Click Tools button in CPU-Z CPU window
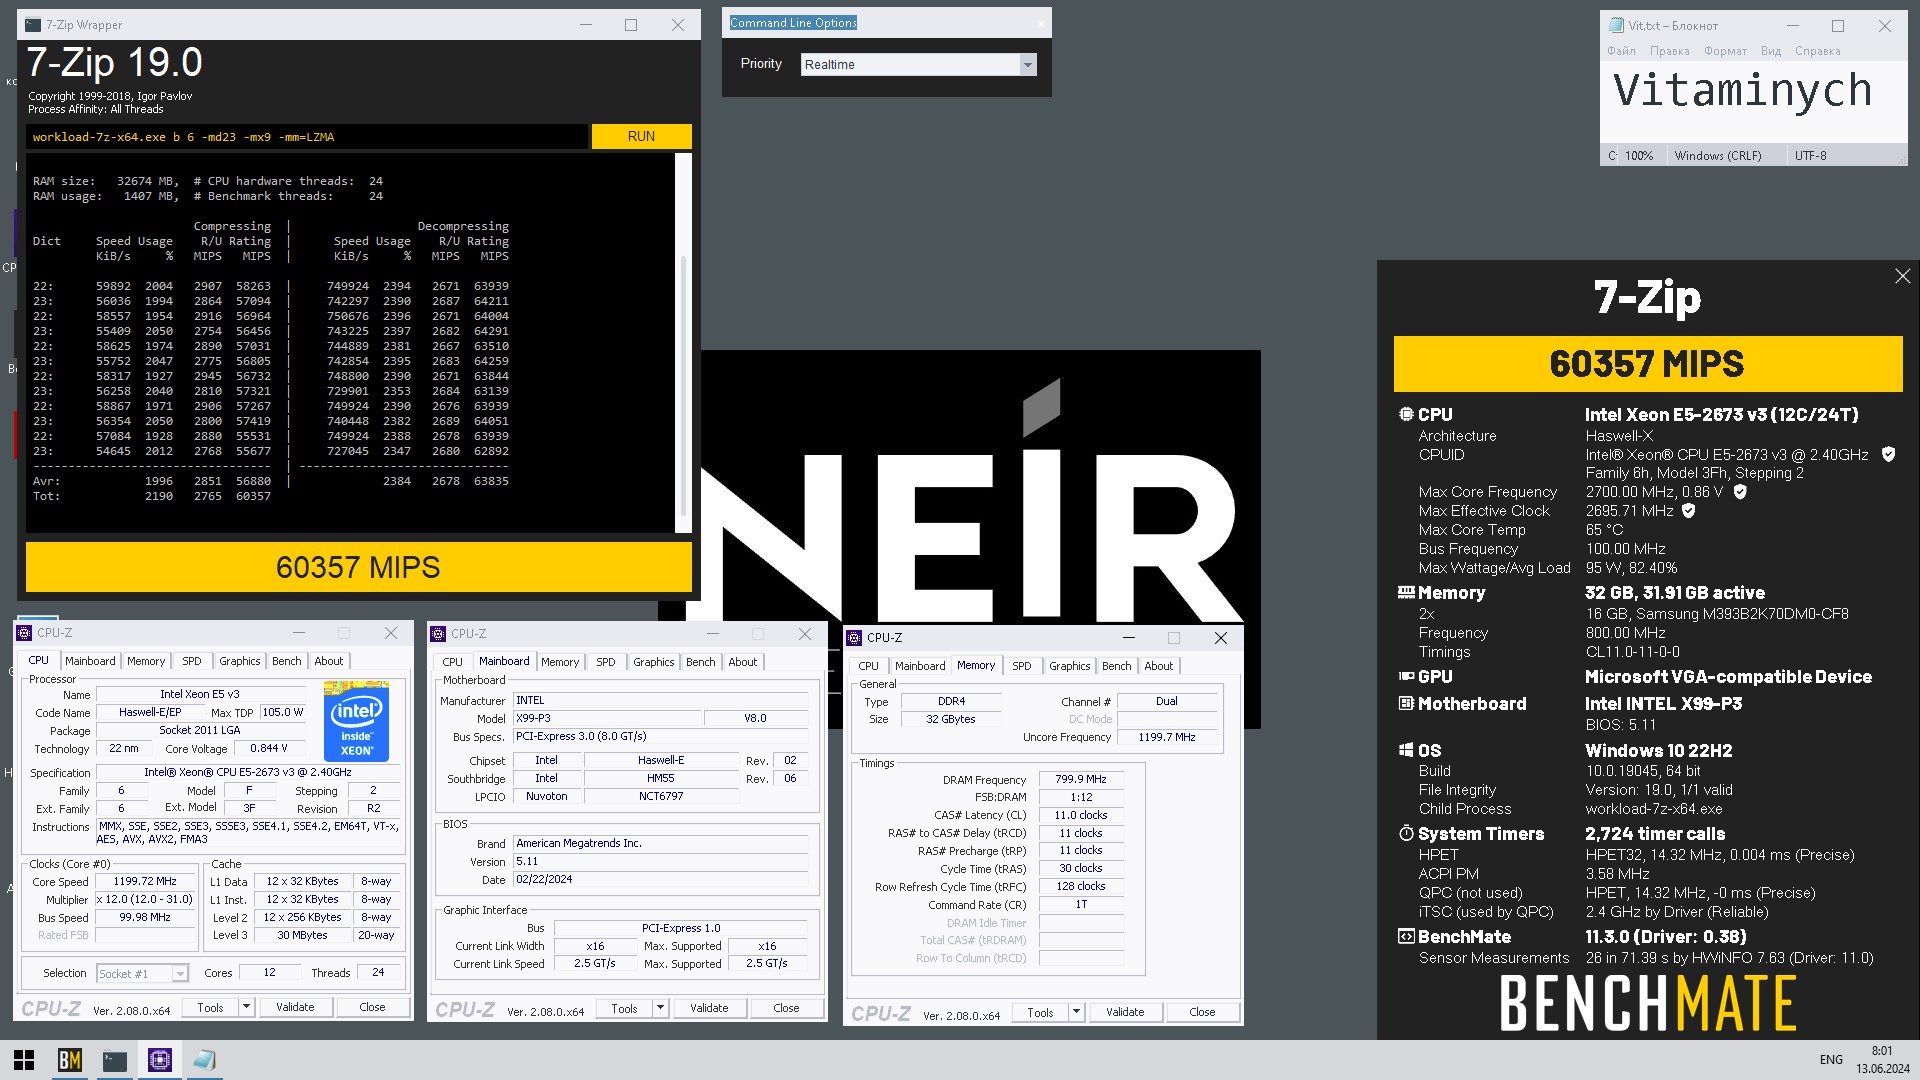The image size is (1920, 1080). pos(211,1008)
